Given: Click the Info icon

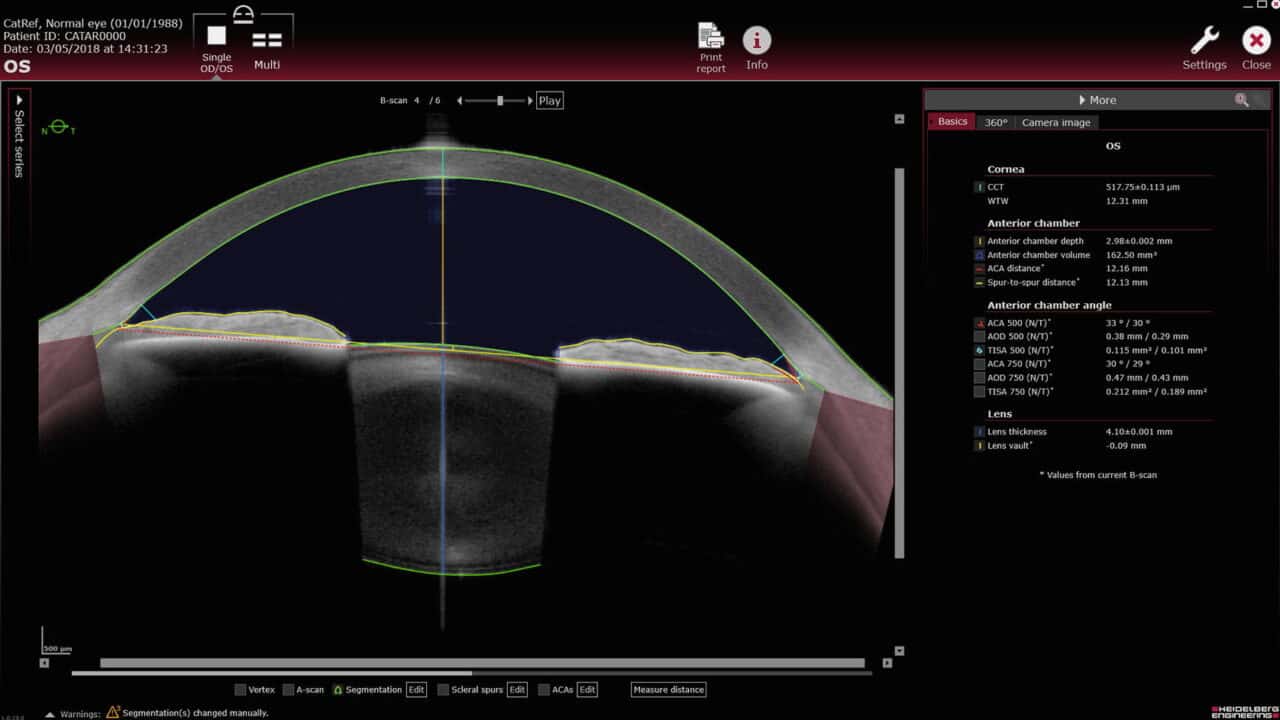Looking at the screenshot, I should 757,40.
